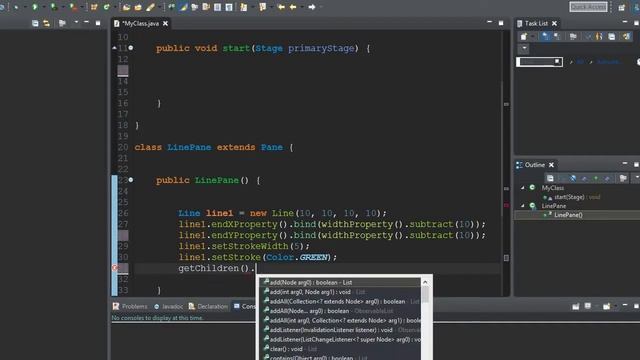Click the green Run button in toolbar
This screenshot has height=360, width=640.
pos(35,7)
